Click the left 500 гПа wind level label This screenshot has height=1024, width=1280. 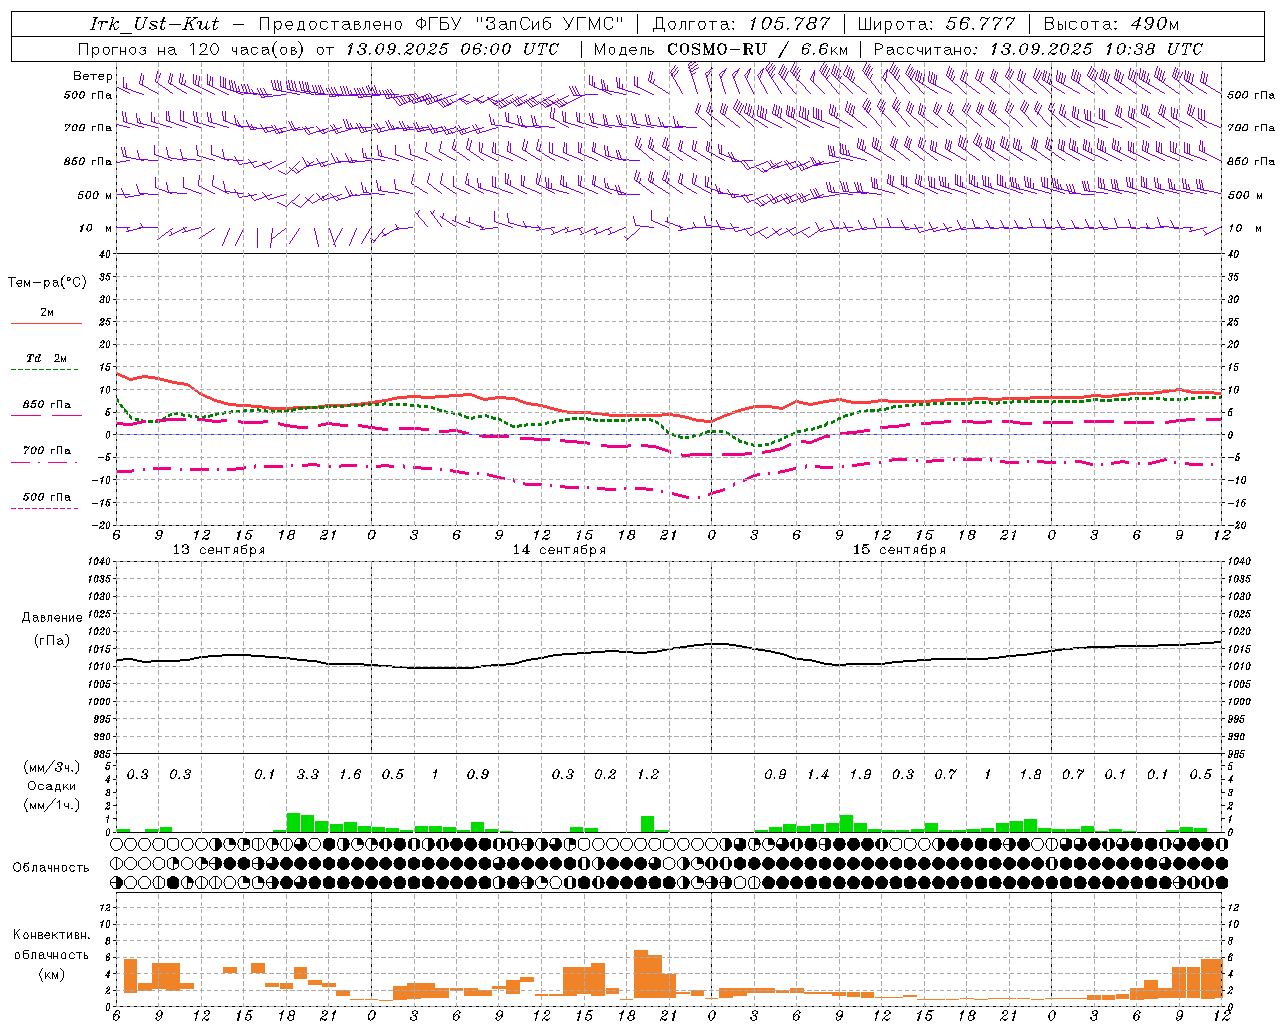(x=88, y=96)
